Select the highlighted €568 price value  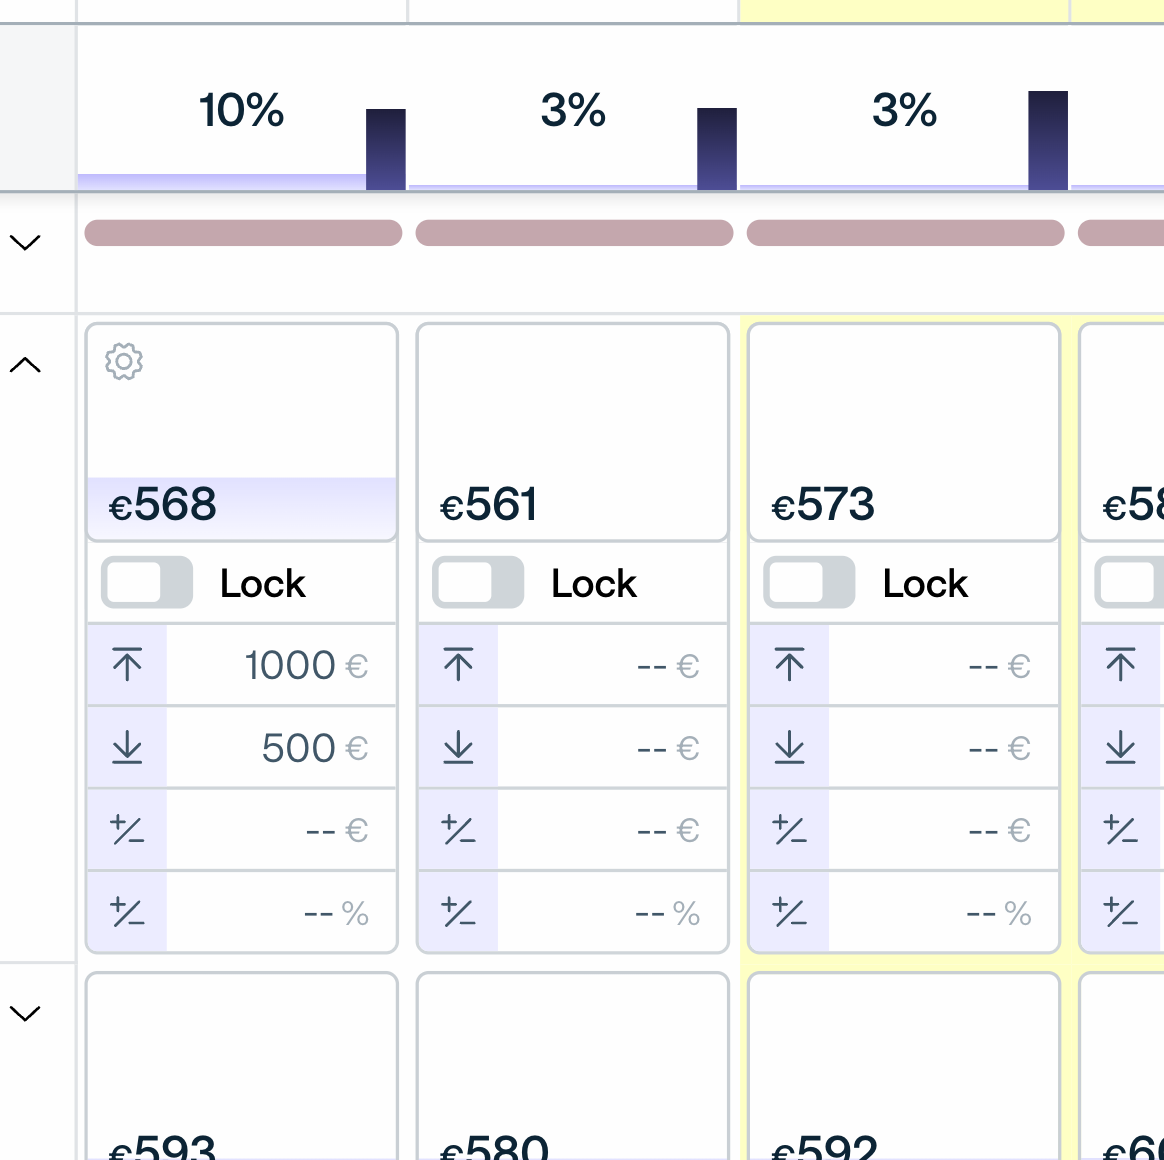point(163,506)
